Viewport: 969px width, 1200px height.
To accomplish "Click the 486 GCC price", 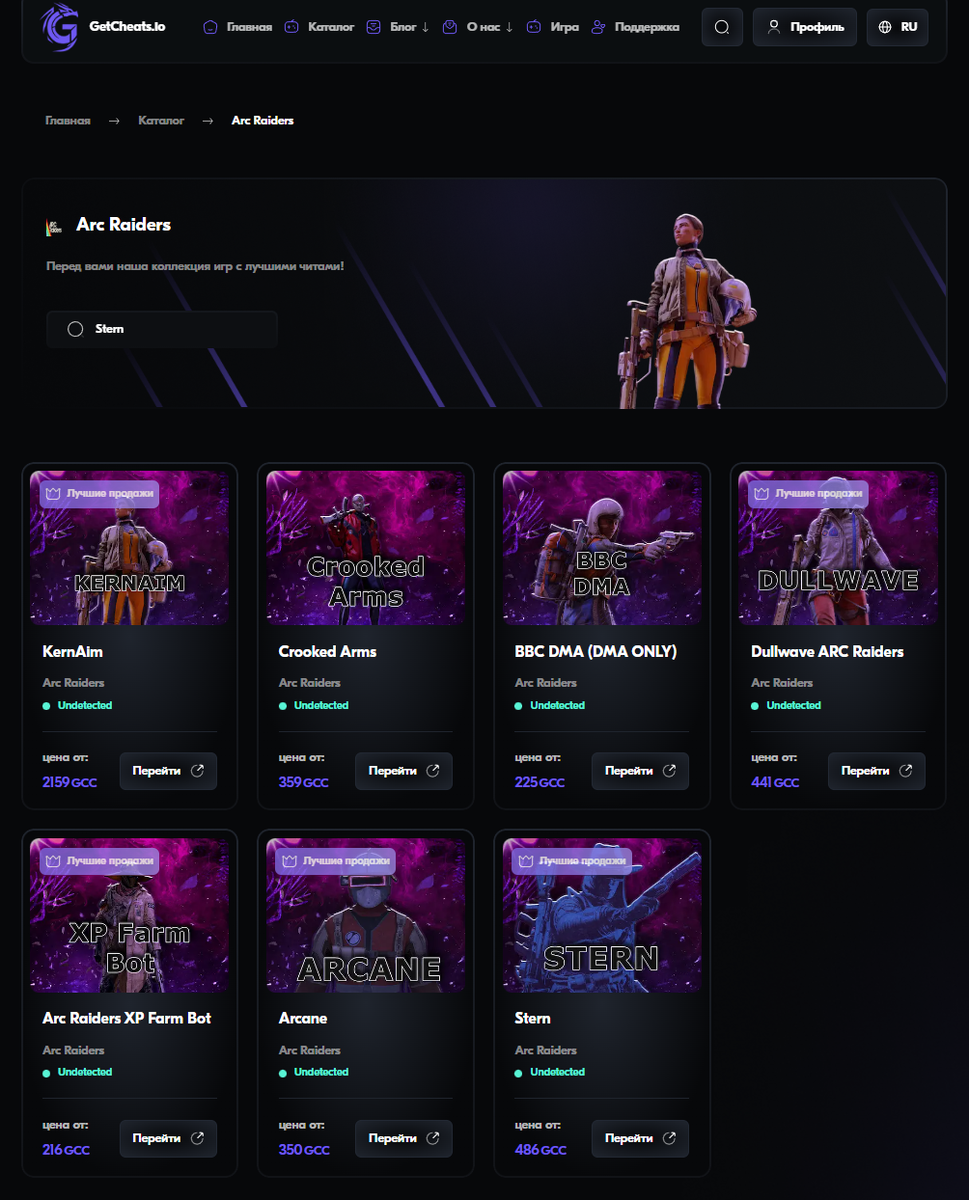I will pos(540,1150).
